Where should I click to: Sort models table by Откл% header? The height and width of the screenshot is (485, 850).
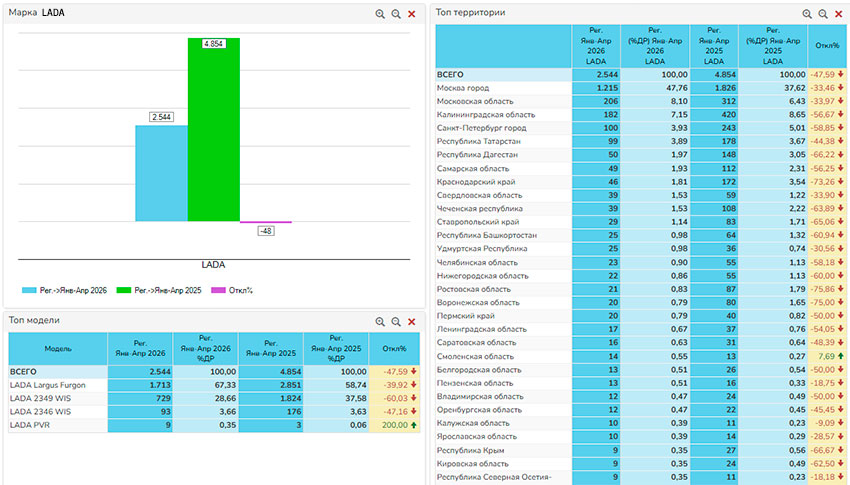[x=394, y=348]
